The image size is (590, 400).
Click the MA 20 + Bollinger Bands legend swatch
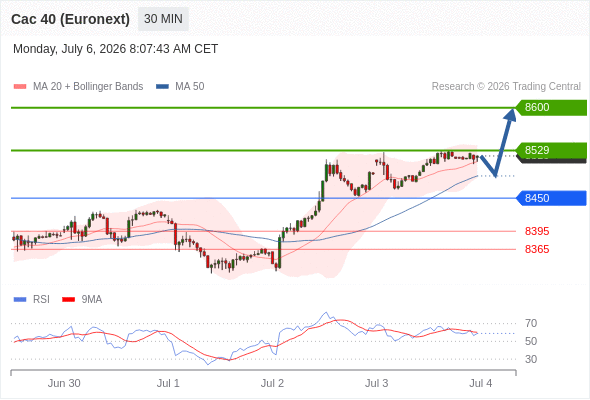coord(20,87)
